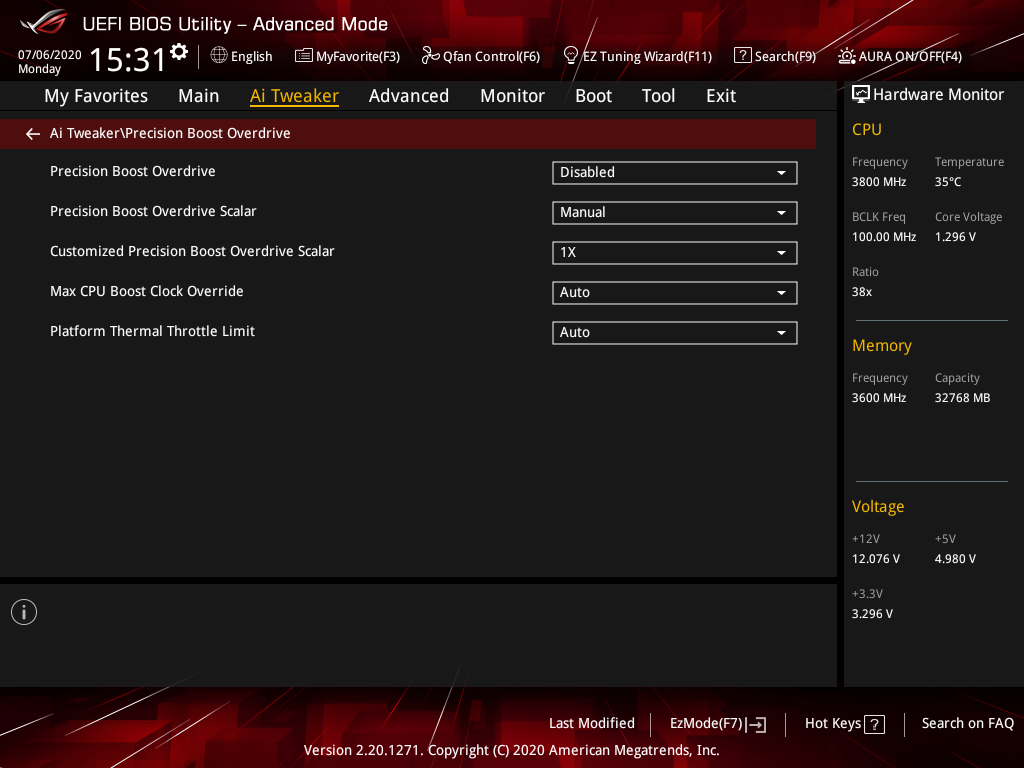
Task: Click memory capacity value 32768 MB
Action: [x=963, y=398]
